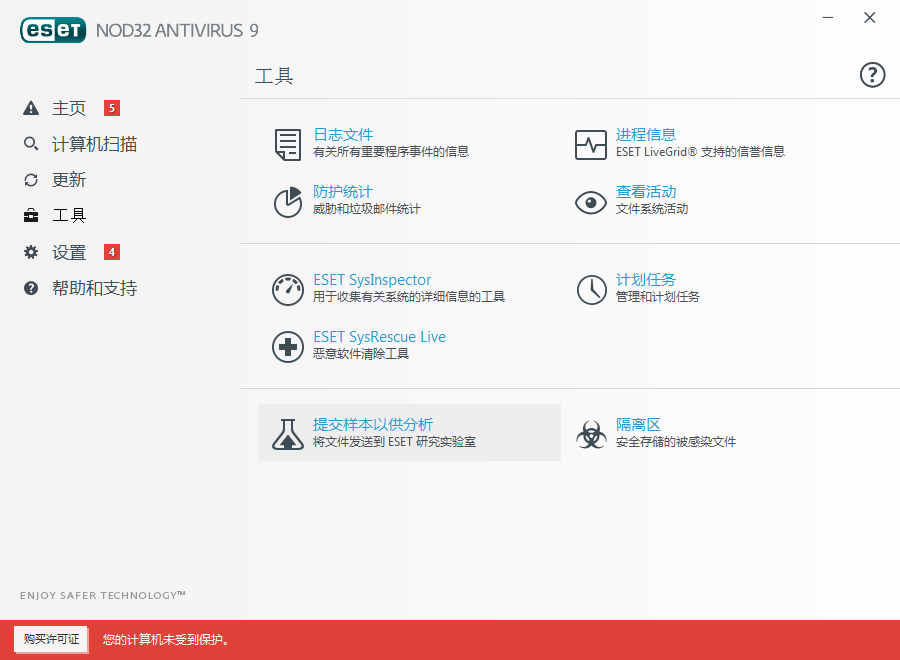This screenshot has height=660, width=900.
Task: Open the 隔离区 link
Action: point(638,424)
